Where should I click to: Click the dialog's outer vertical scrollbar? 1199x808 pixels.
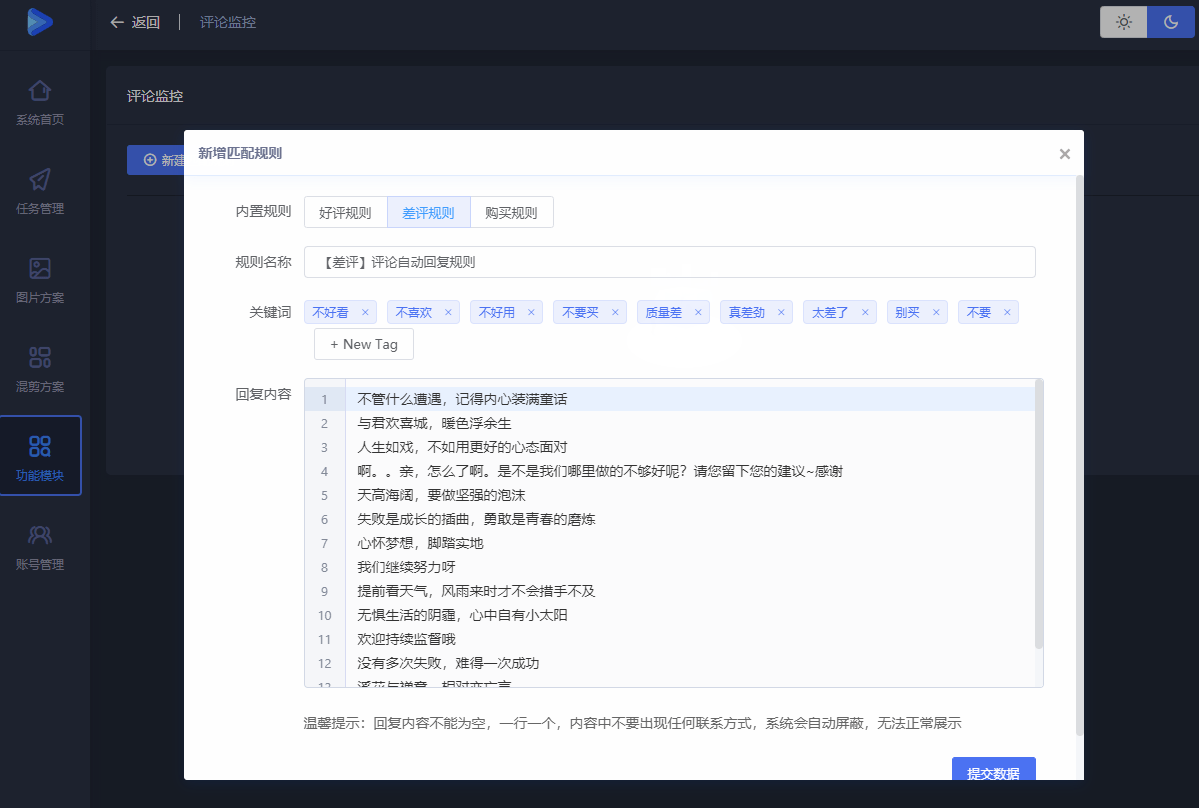[1080, 456]
